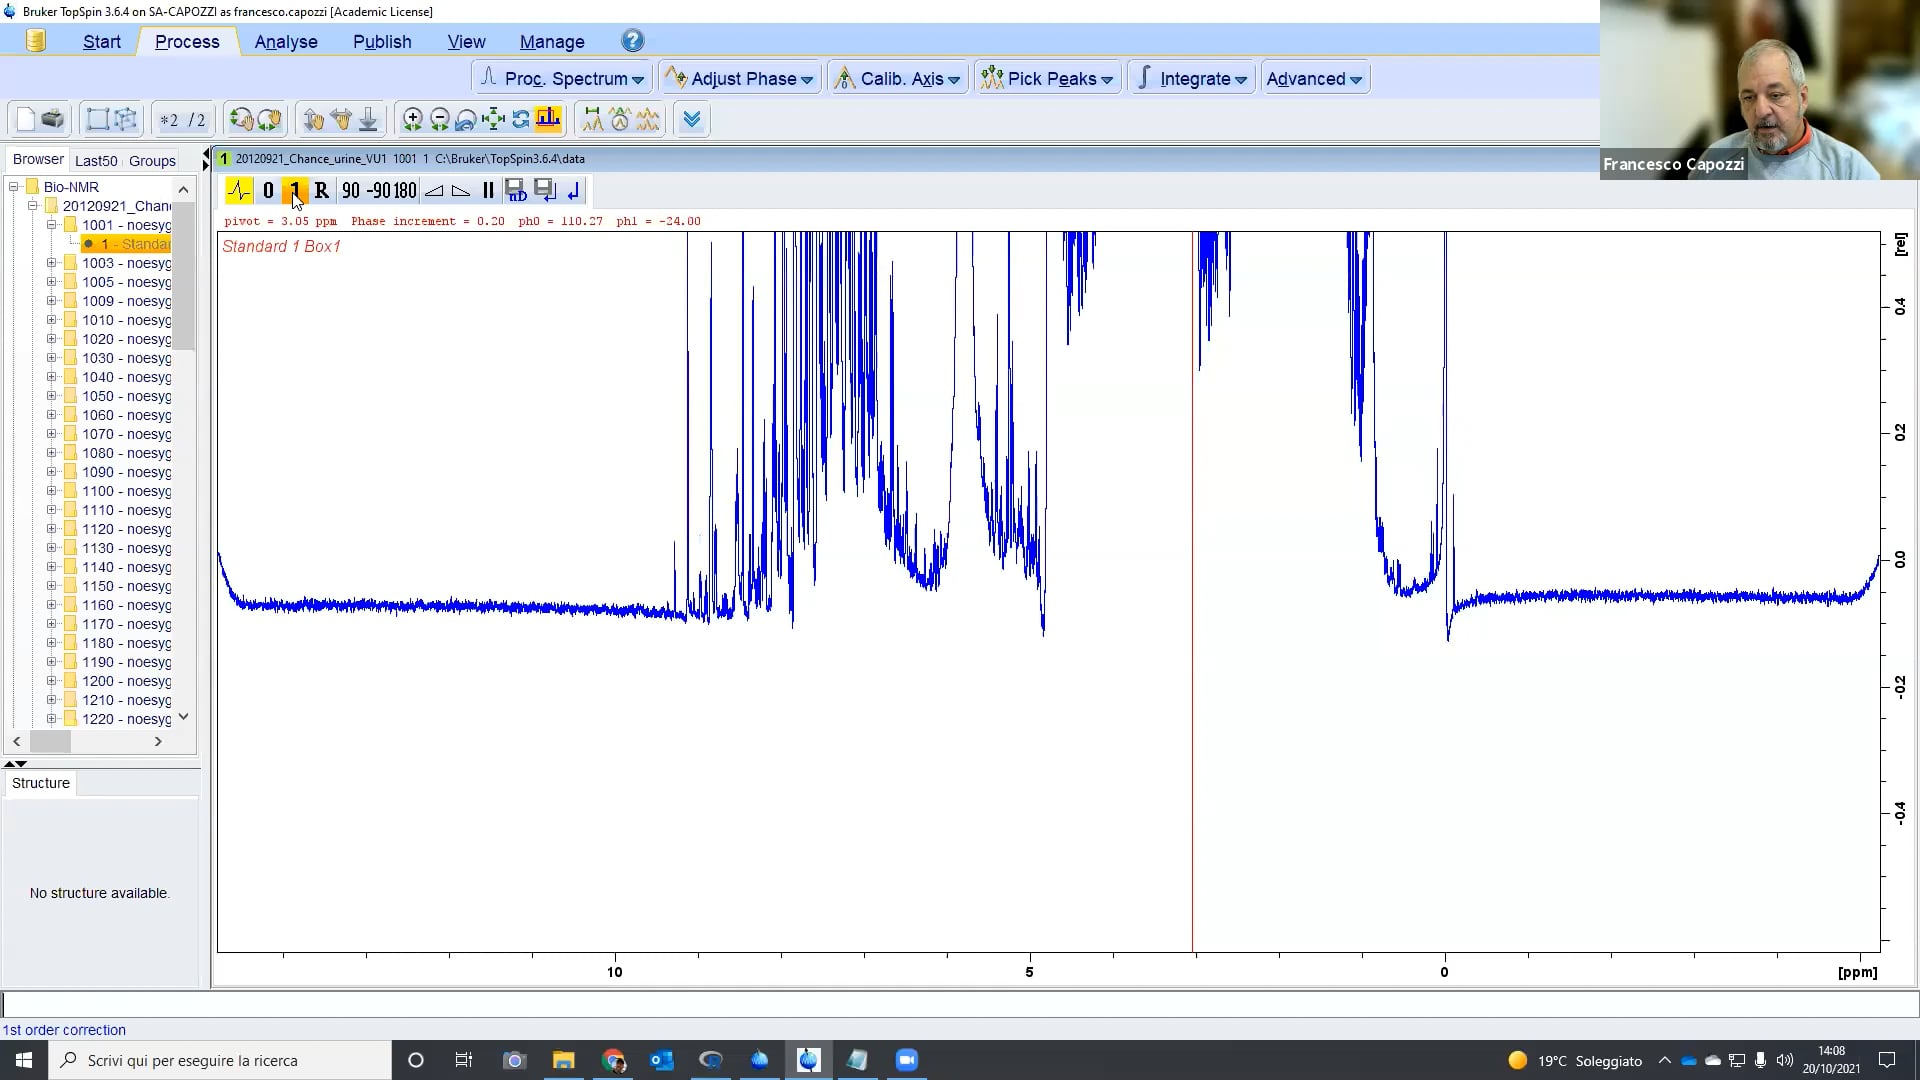Click the return without saving arrow icon

(x=573, y=190)
